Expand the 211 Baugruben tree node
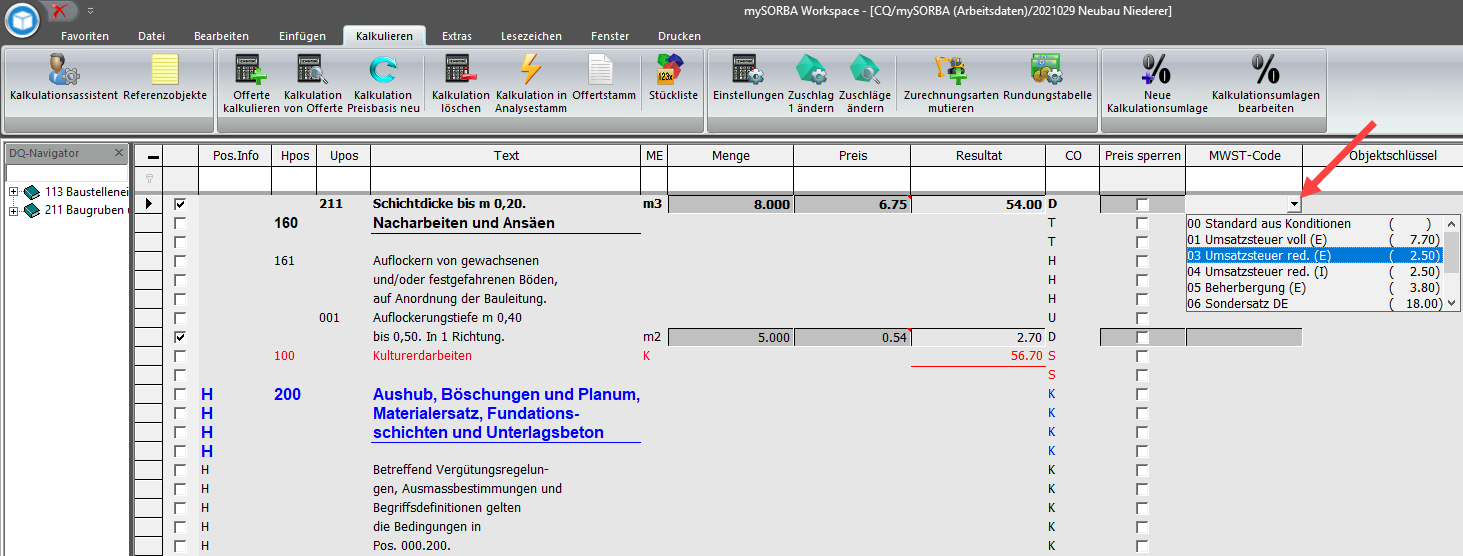The height and width of the screenshot is (556, 1463). [x=14, y=210]
